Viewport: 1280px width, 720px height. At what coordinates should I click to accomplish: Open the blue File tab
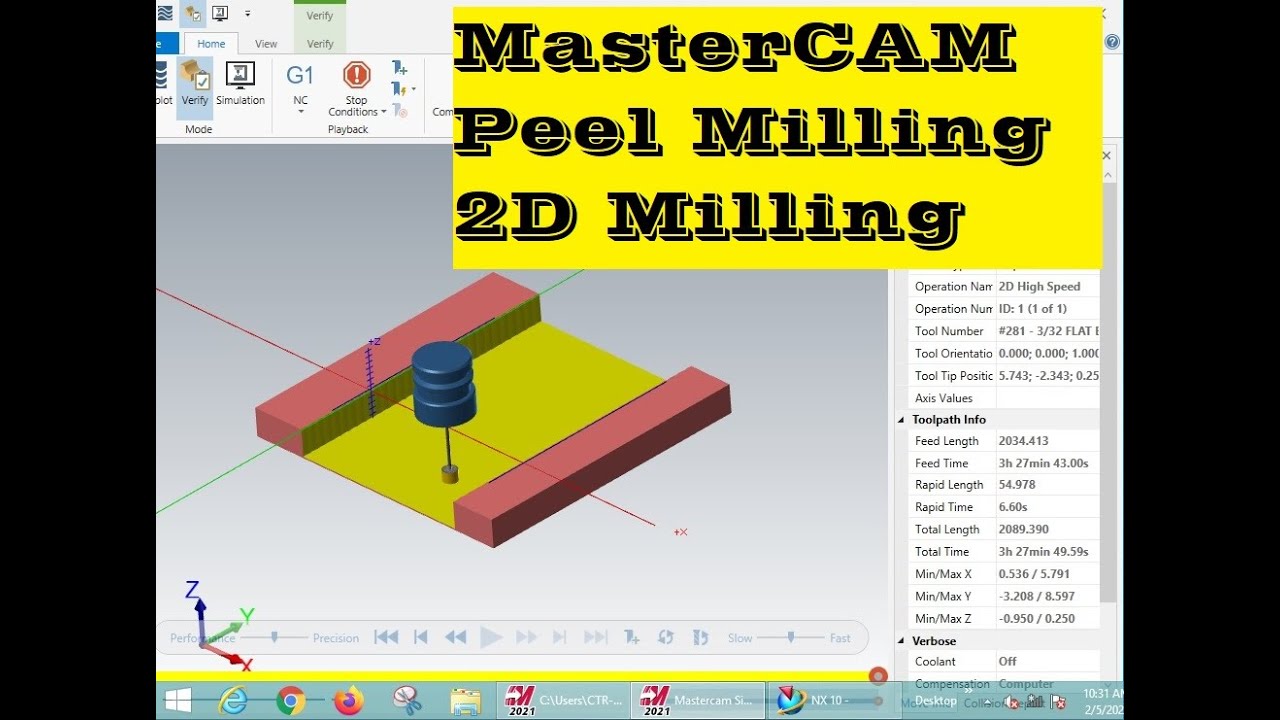click(x=166, y=43)
